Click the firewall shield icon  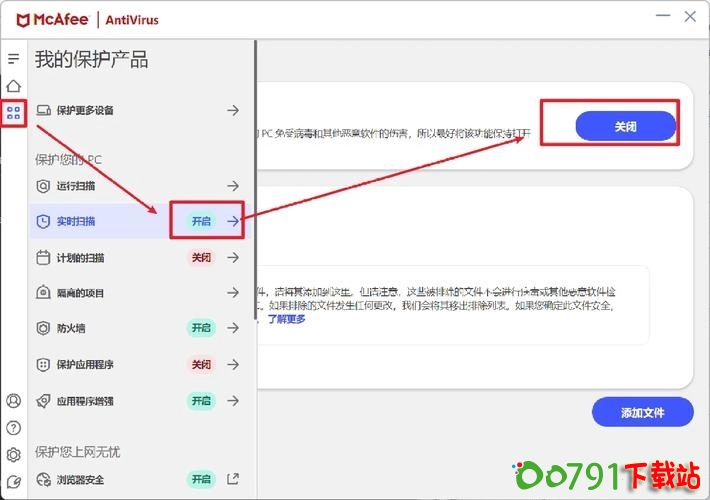(x=43, y=328)
